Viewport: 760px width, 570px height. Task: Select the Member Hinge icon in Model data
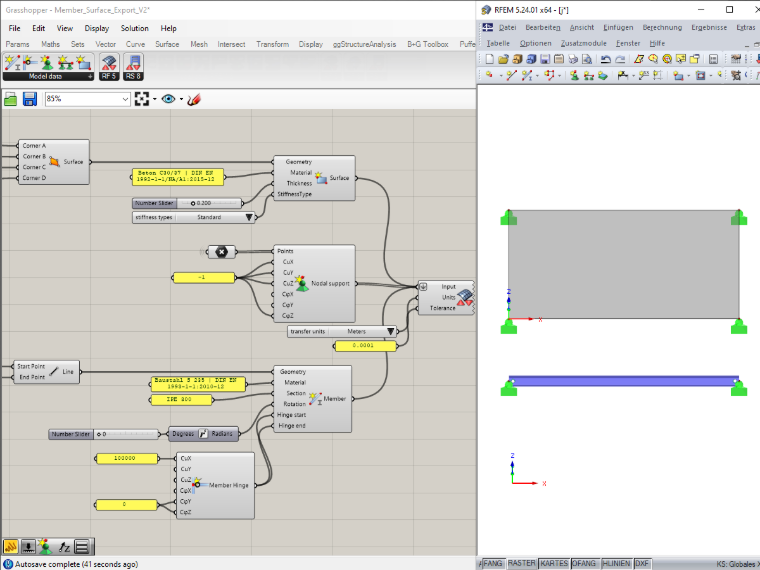[x=30, y=63]
